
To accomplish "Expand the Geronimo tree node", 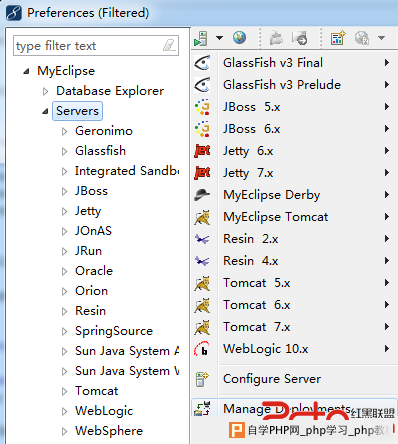I will pyautogui.click(x=64, y=131).
